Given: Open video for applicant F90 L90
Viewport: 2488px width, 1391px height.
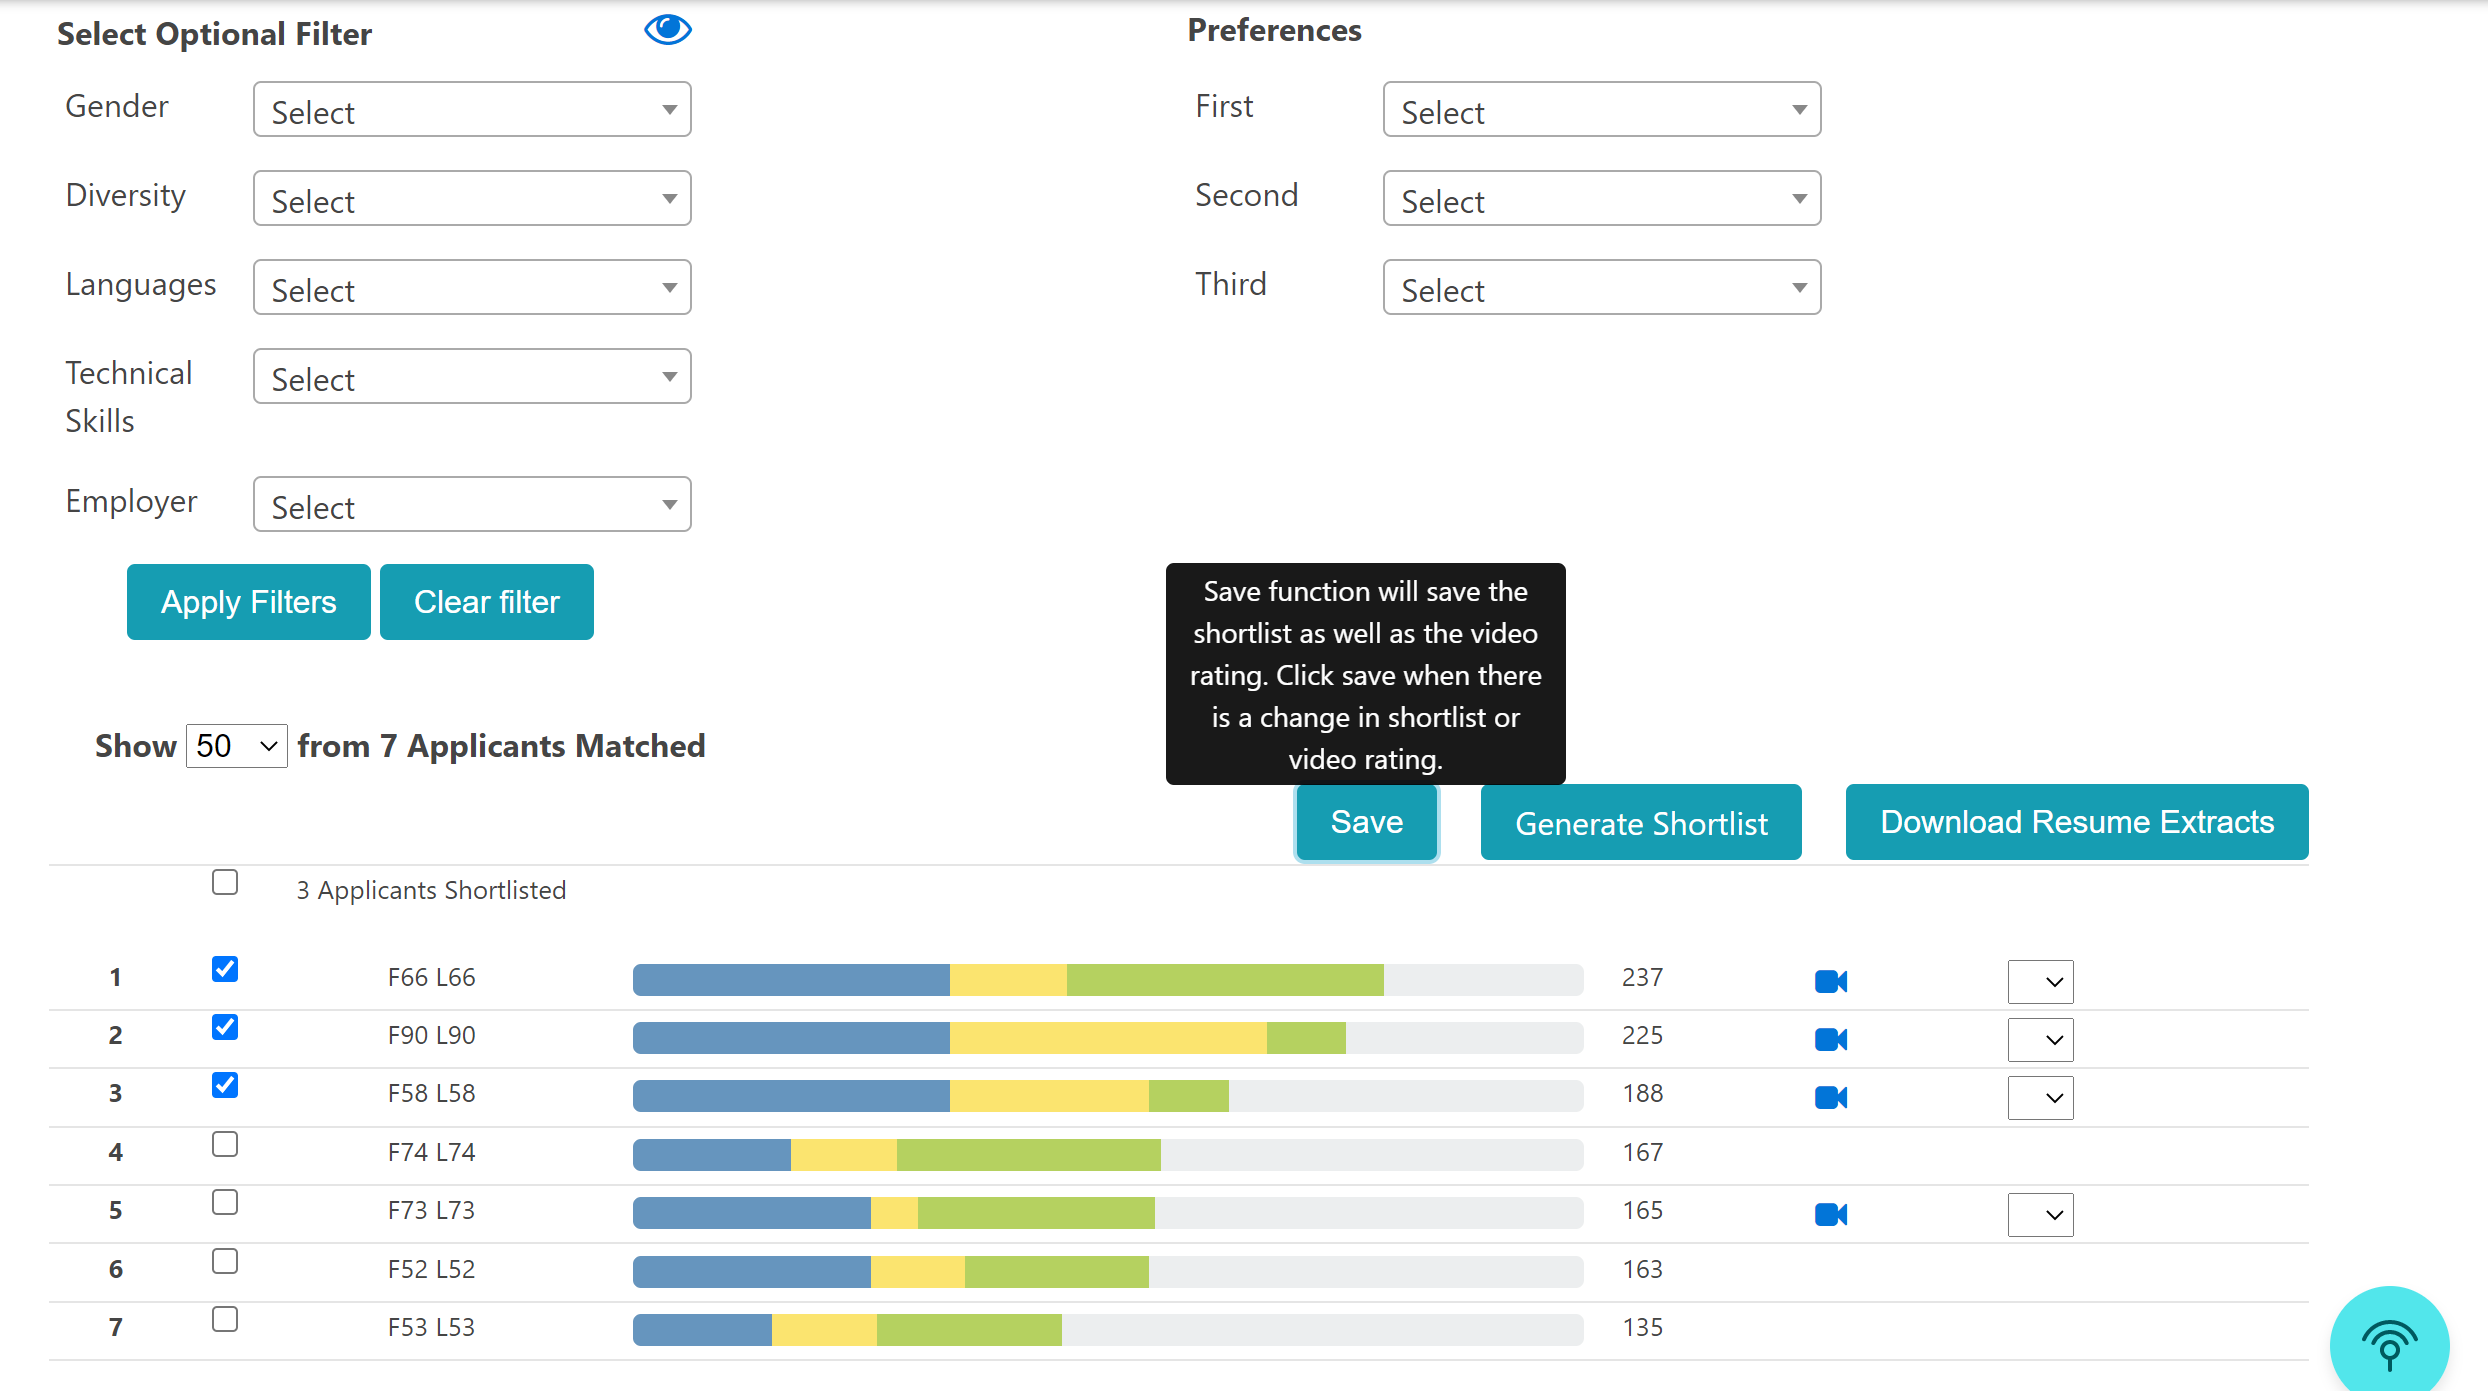Looking at the screenshot, I should tap(1830, 1039).
